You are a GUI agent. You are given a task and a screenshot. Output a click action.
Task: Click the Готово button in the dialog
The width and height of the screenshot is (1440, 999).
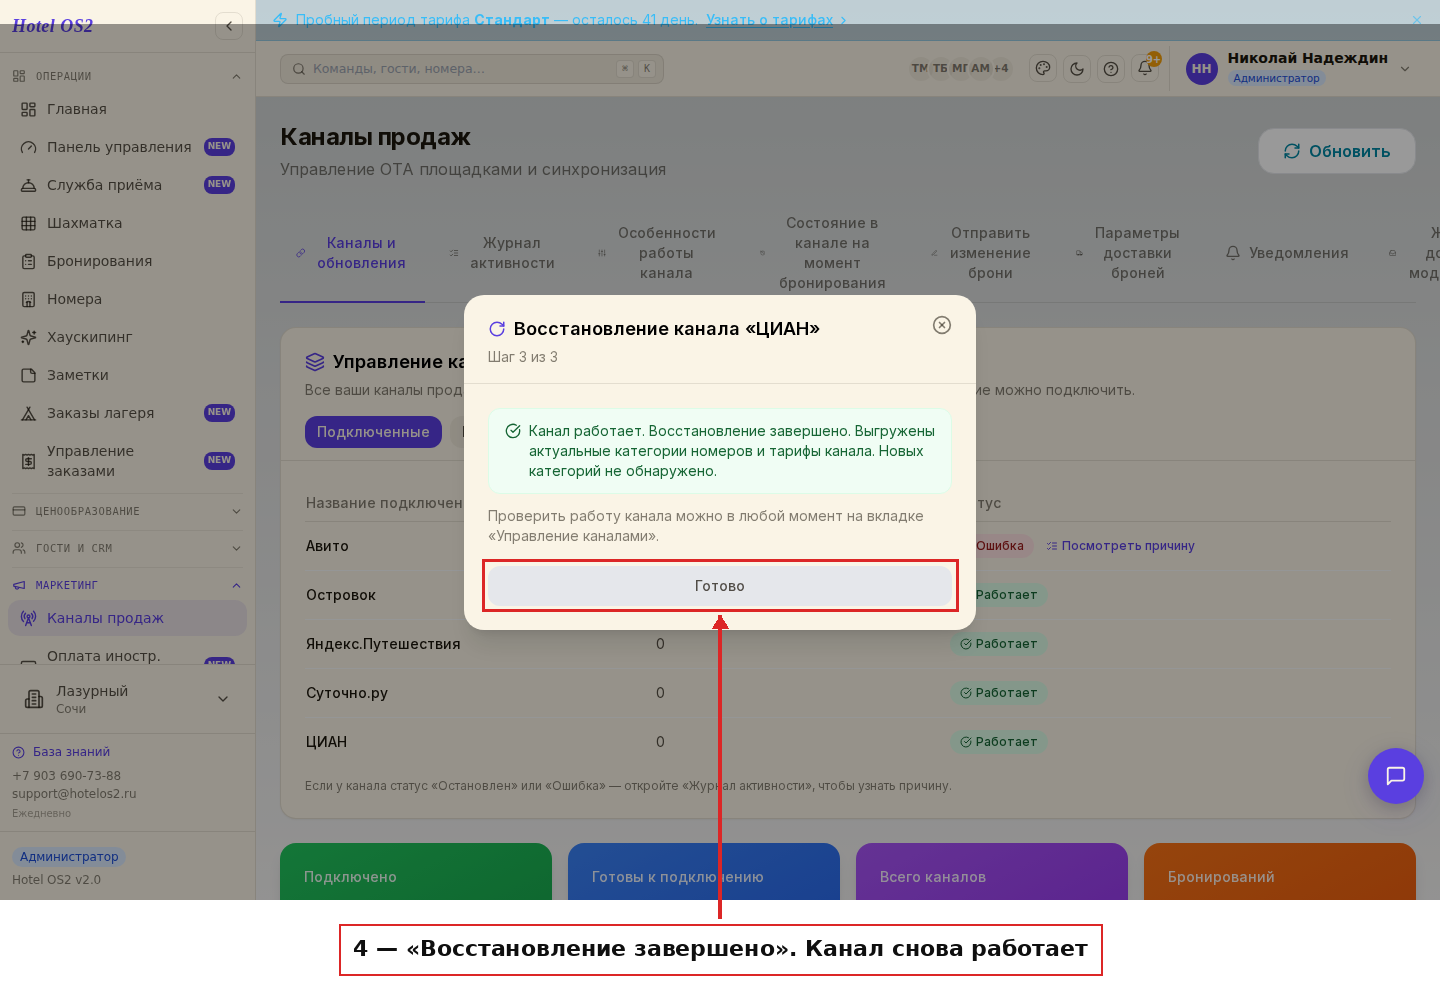(720, 586)
